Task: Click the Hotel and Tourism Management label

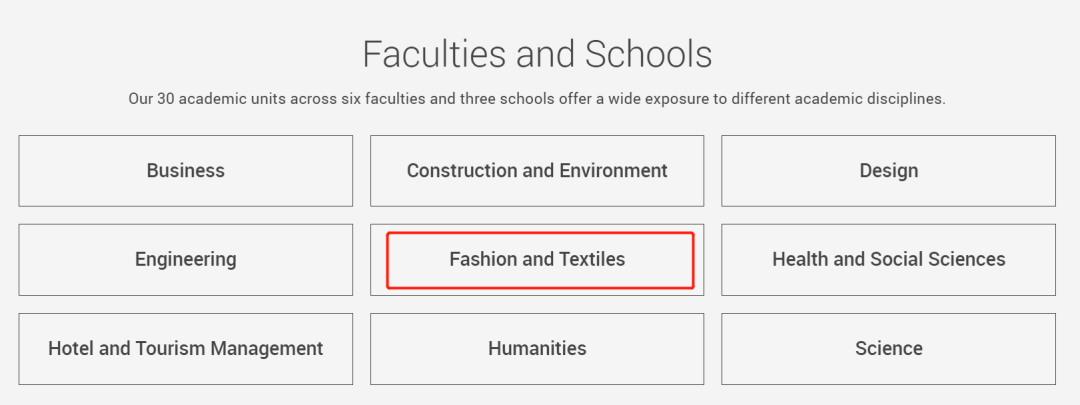Action: [x=185, y=349]
